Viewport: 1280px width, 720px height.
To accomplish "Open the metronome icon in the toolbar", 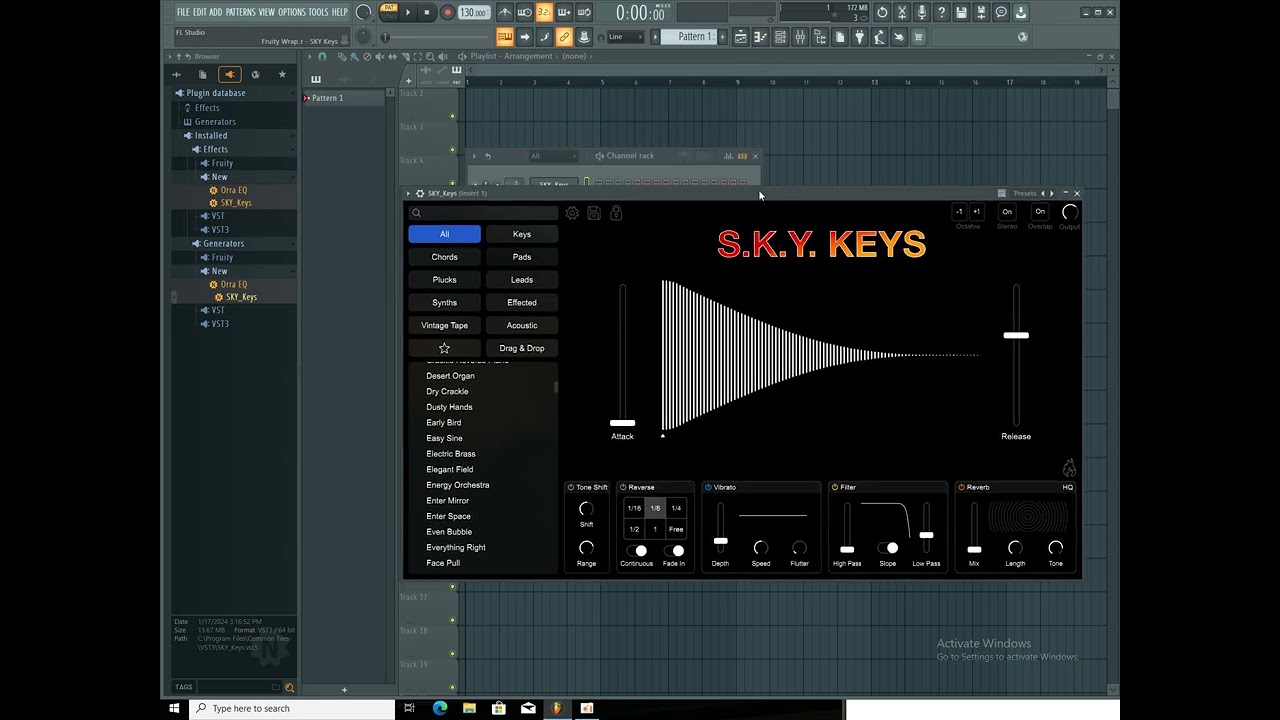I will pos(505,12).
